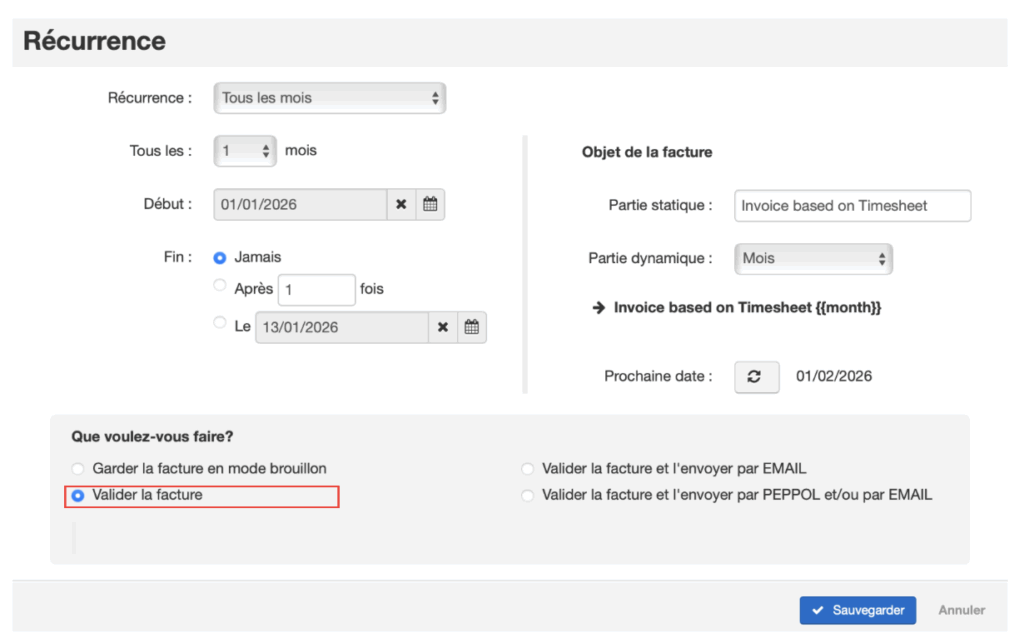Screen dimensions: 1024x638
Task: Choose 'Garder la facture en mode brouillon'
Action: point(78,468)
